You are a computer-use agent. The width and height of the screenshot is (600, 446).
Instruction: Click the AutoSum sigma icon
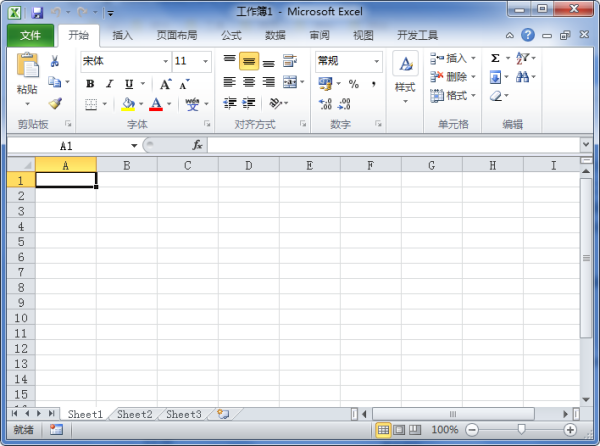pyautogui.click(x=495, y=58)
